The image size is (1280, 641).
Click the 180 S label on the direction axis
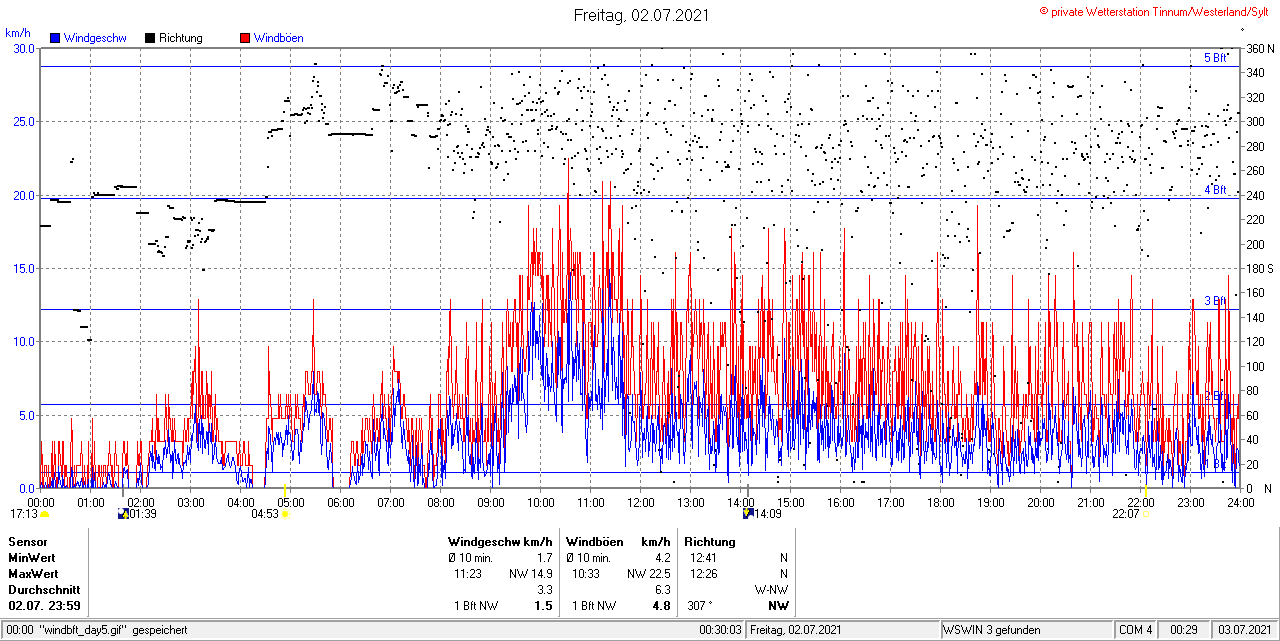click(x=1258, y=268)
